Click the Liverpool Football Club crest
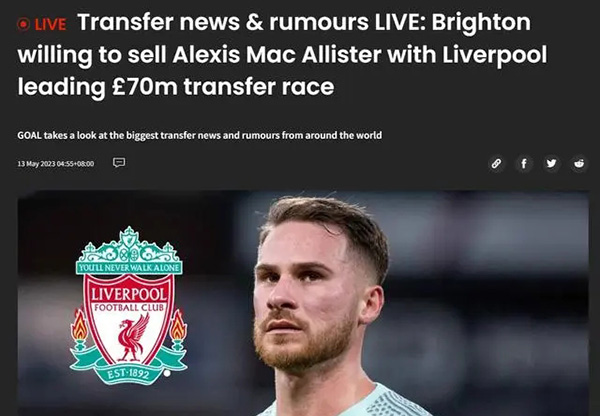The width and height of the screenshot is (600, 416). (129, 305)
